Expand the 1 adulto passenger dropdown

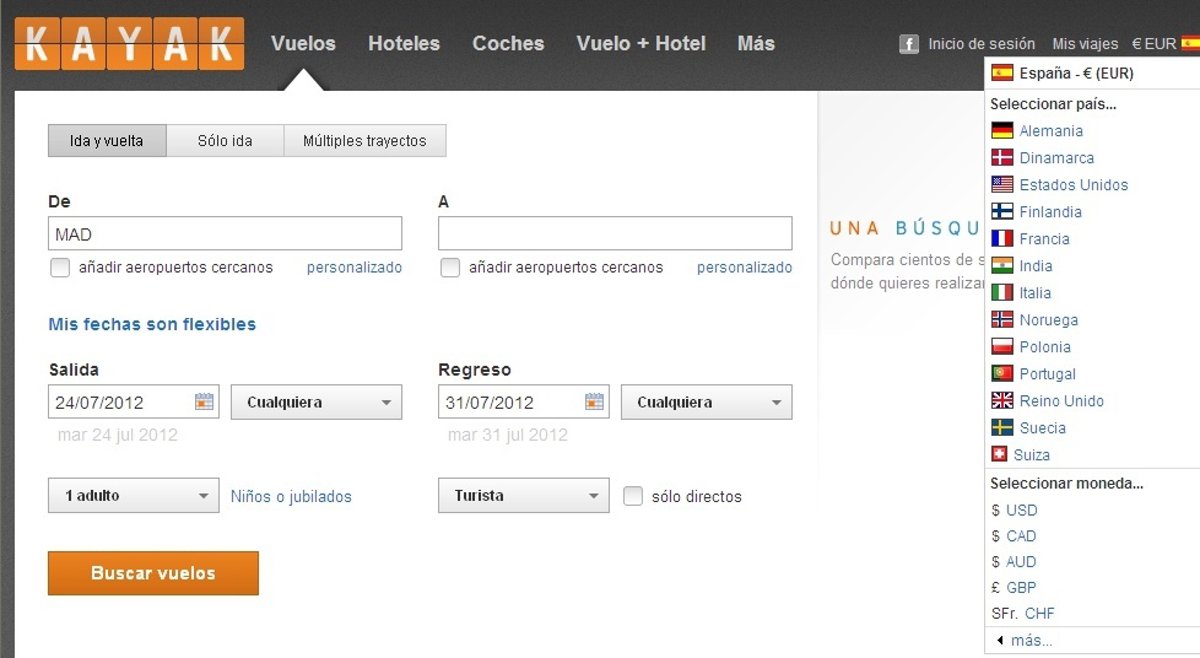point(133,496)
